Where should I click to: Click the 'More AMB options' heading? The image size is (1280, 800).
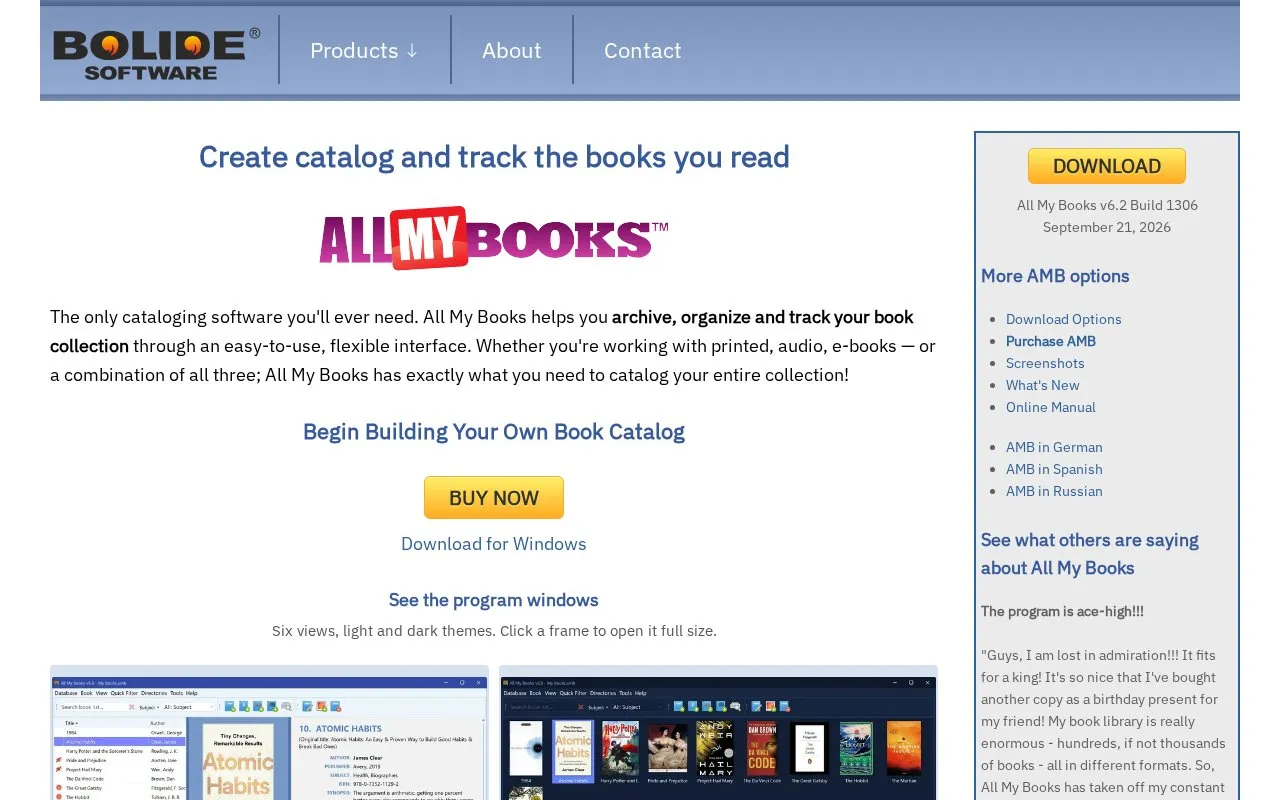coord(1055,276)
